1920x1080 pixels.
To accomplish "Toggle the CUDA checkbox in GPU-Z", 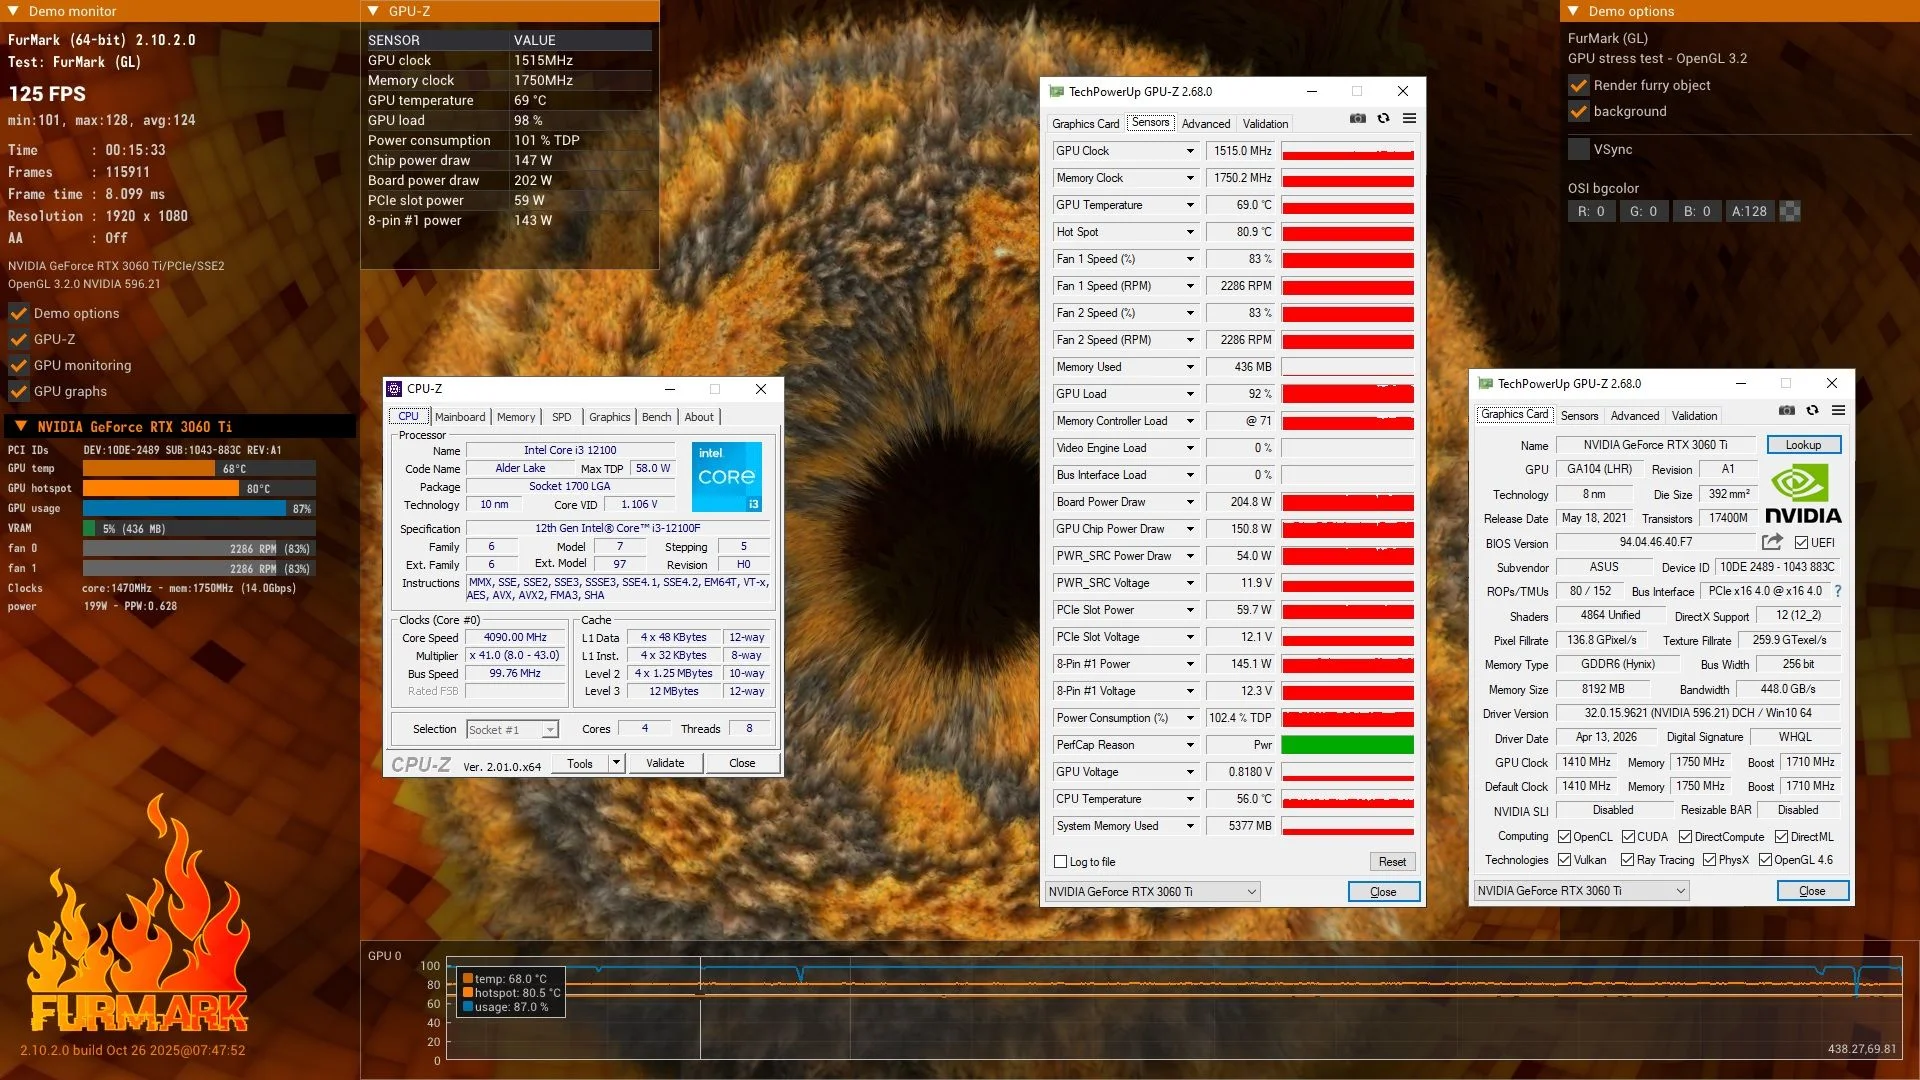I will 1628,837.
